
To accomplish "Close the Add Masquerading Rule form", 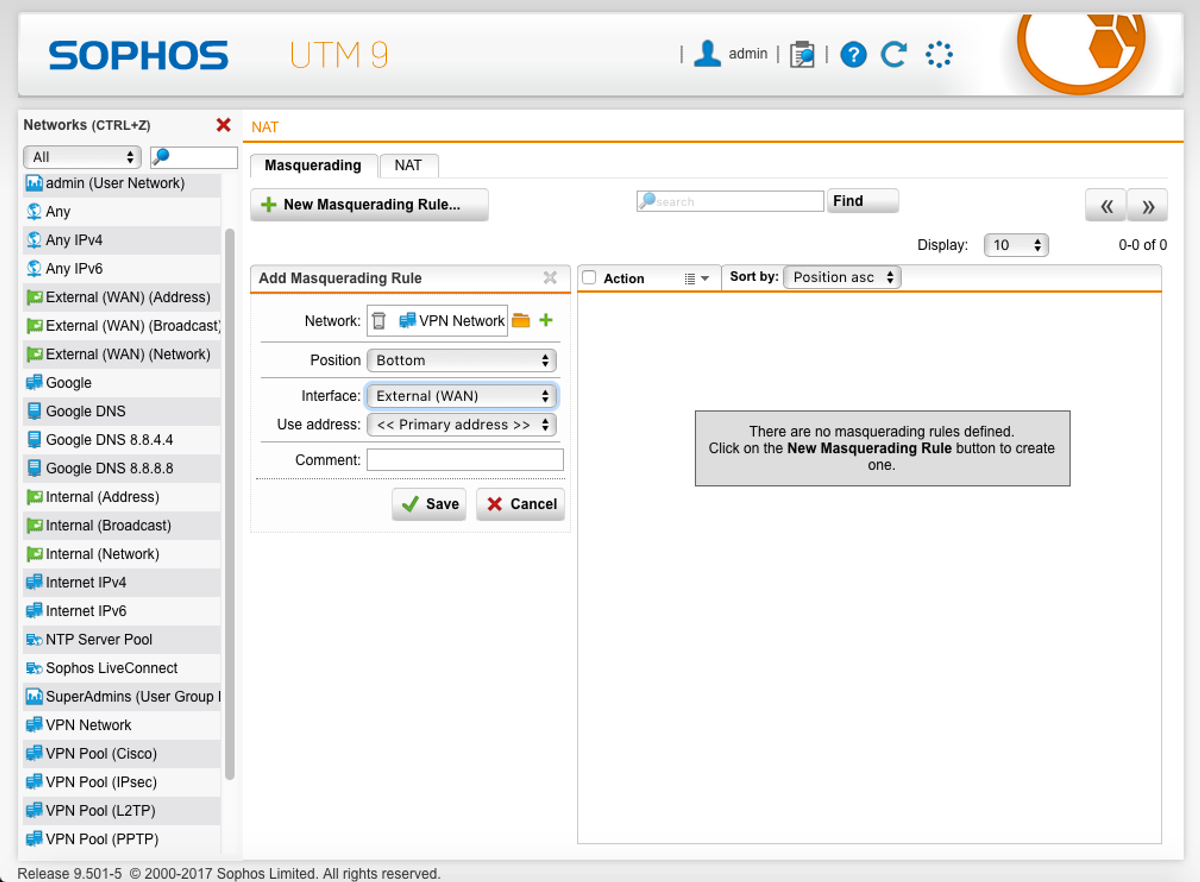I will coord(550,278).
